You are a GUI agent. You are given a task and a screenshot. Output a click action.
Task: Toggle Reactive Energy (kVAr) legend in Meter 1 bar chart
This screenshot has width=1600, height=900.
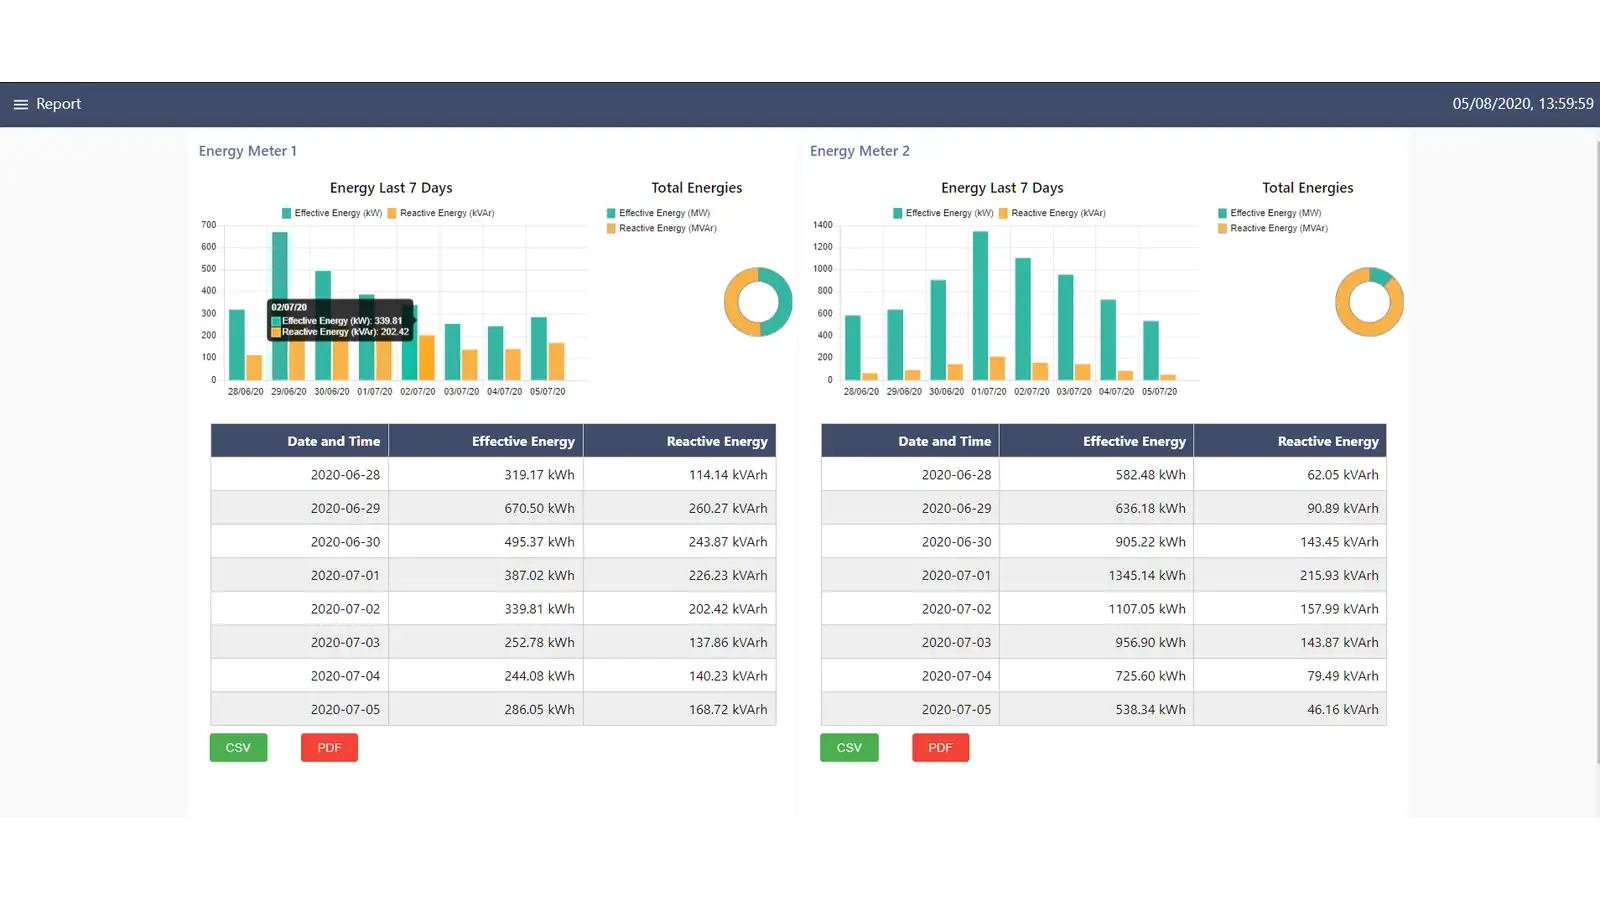tap(441, 213)
